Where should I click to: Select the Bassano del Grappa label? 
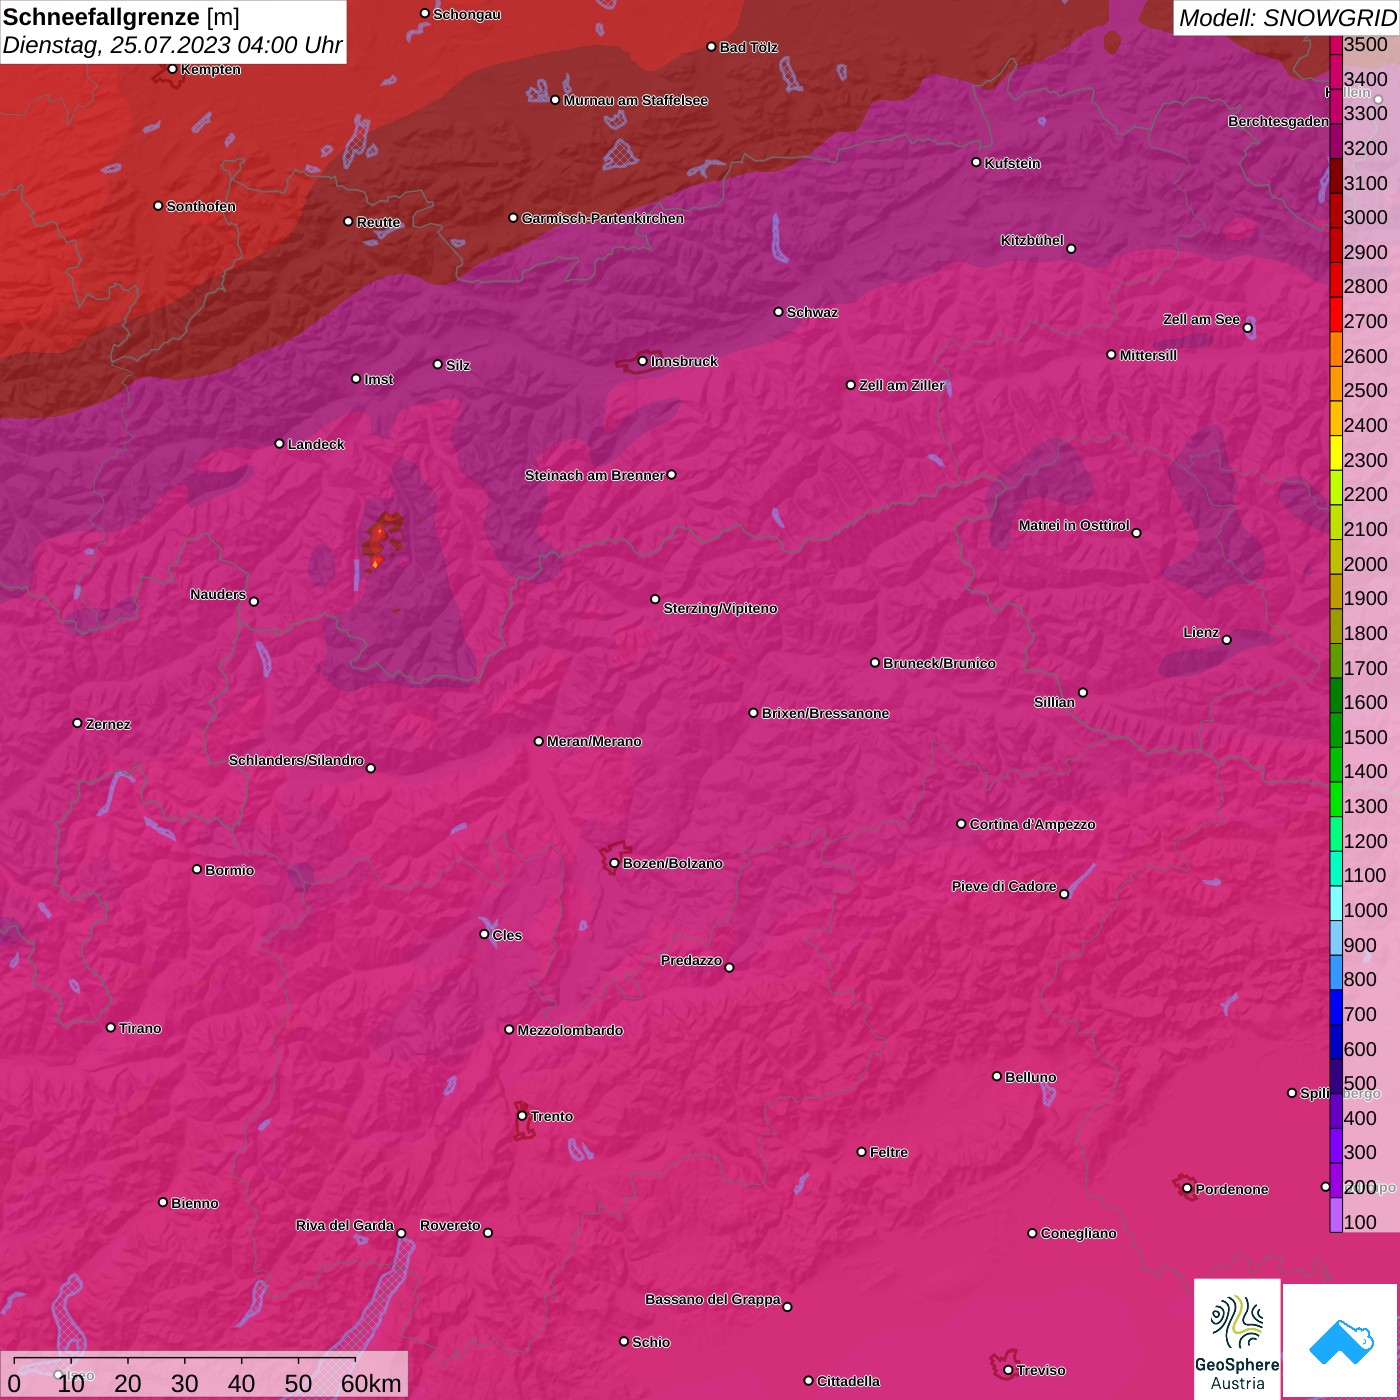713,1299
